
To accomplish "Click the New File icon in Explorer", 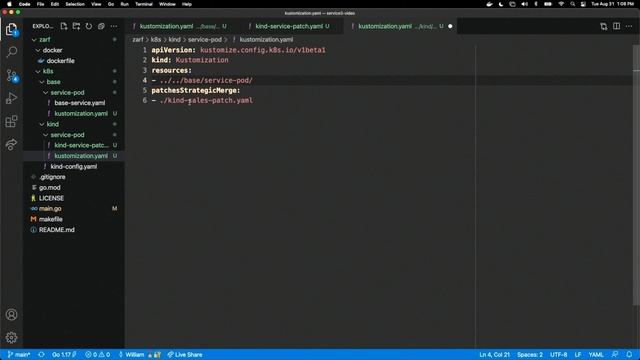I will 64,26.
